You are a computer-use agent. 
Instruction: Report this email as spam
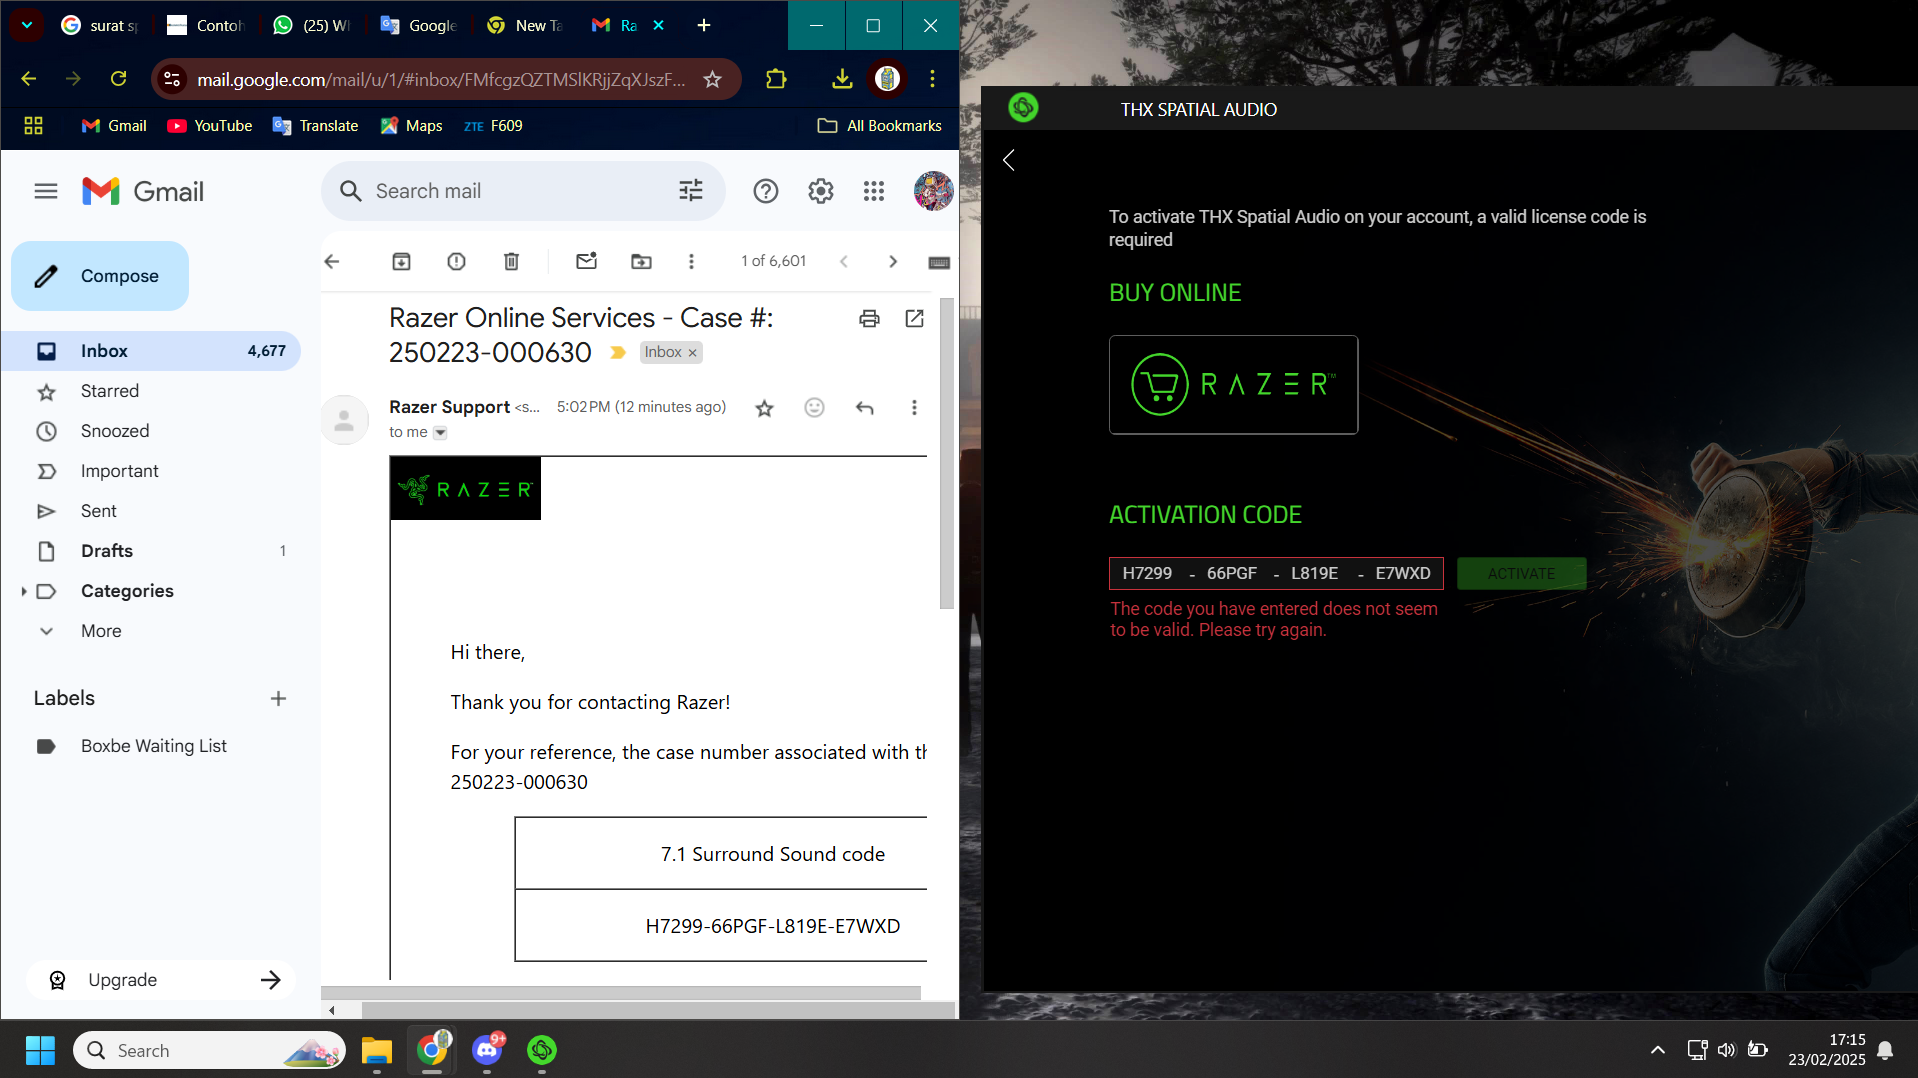456,261
